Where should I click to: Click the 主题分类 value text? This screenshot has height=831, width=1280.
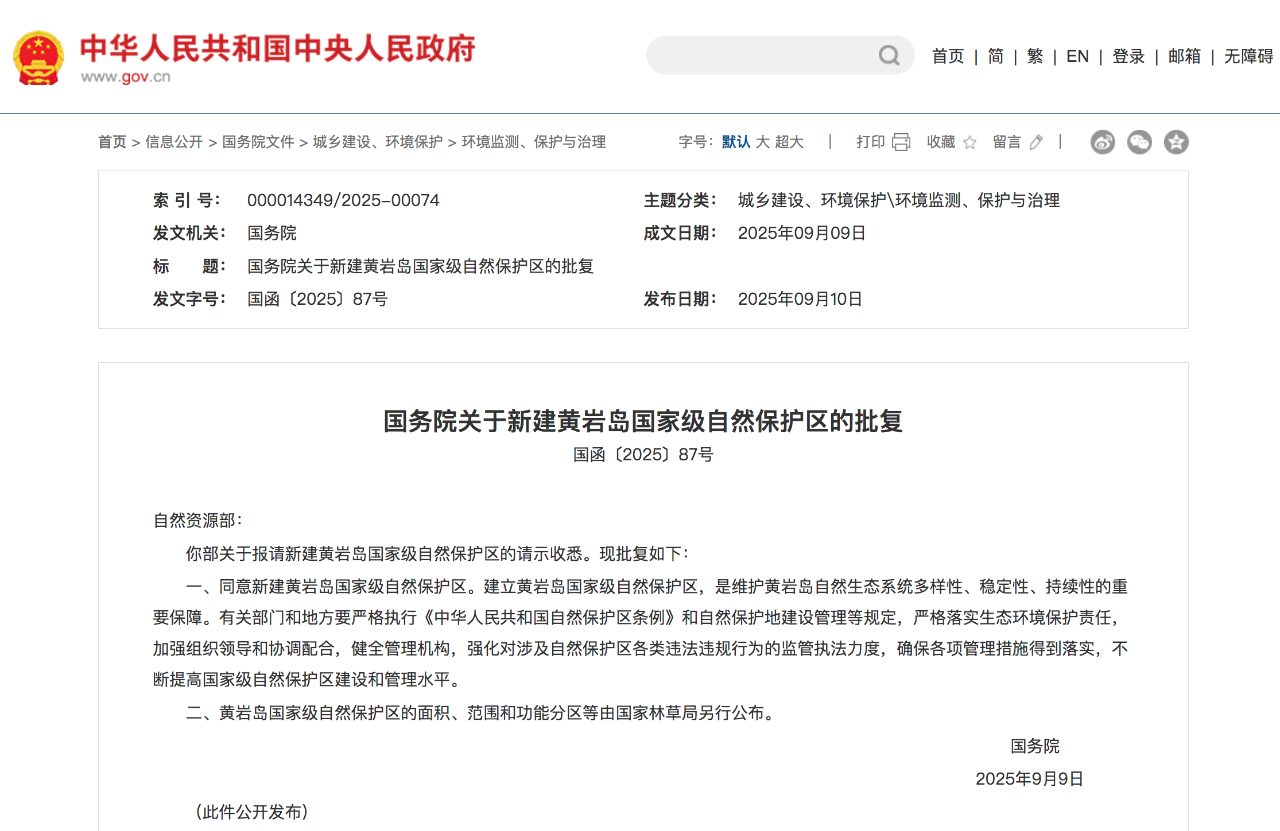coord(899,200)
